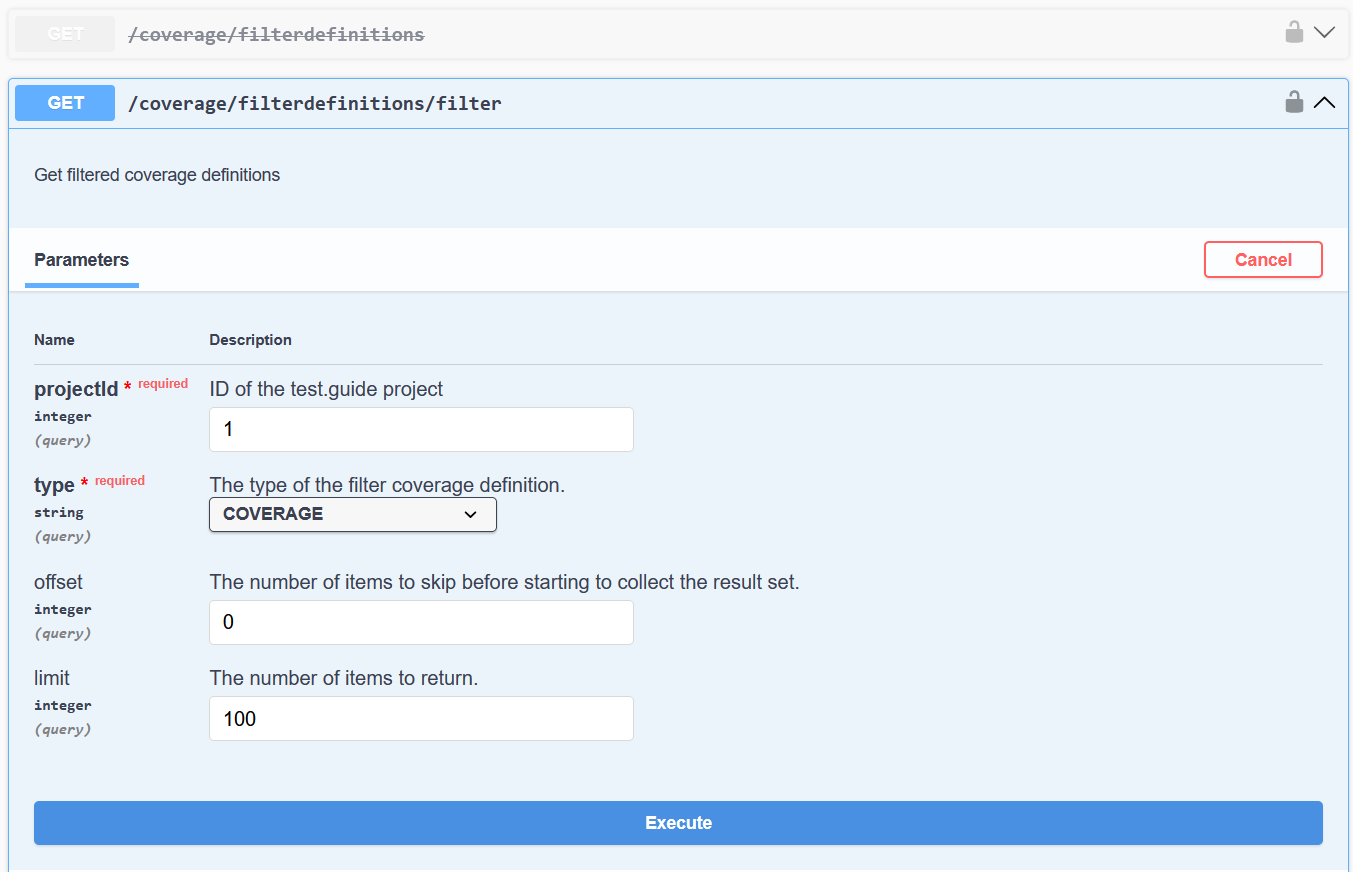The image size is (1353, 872).
Task: Switch to the Parameters tab
Action: [x=81, y=260]
